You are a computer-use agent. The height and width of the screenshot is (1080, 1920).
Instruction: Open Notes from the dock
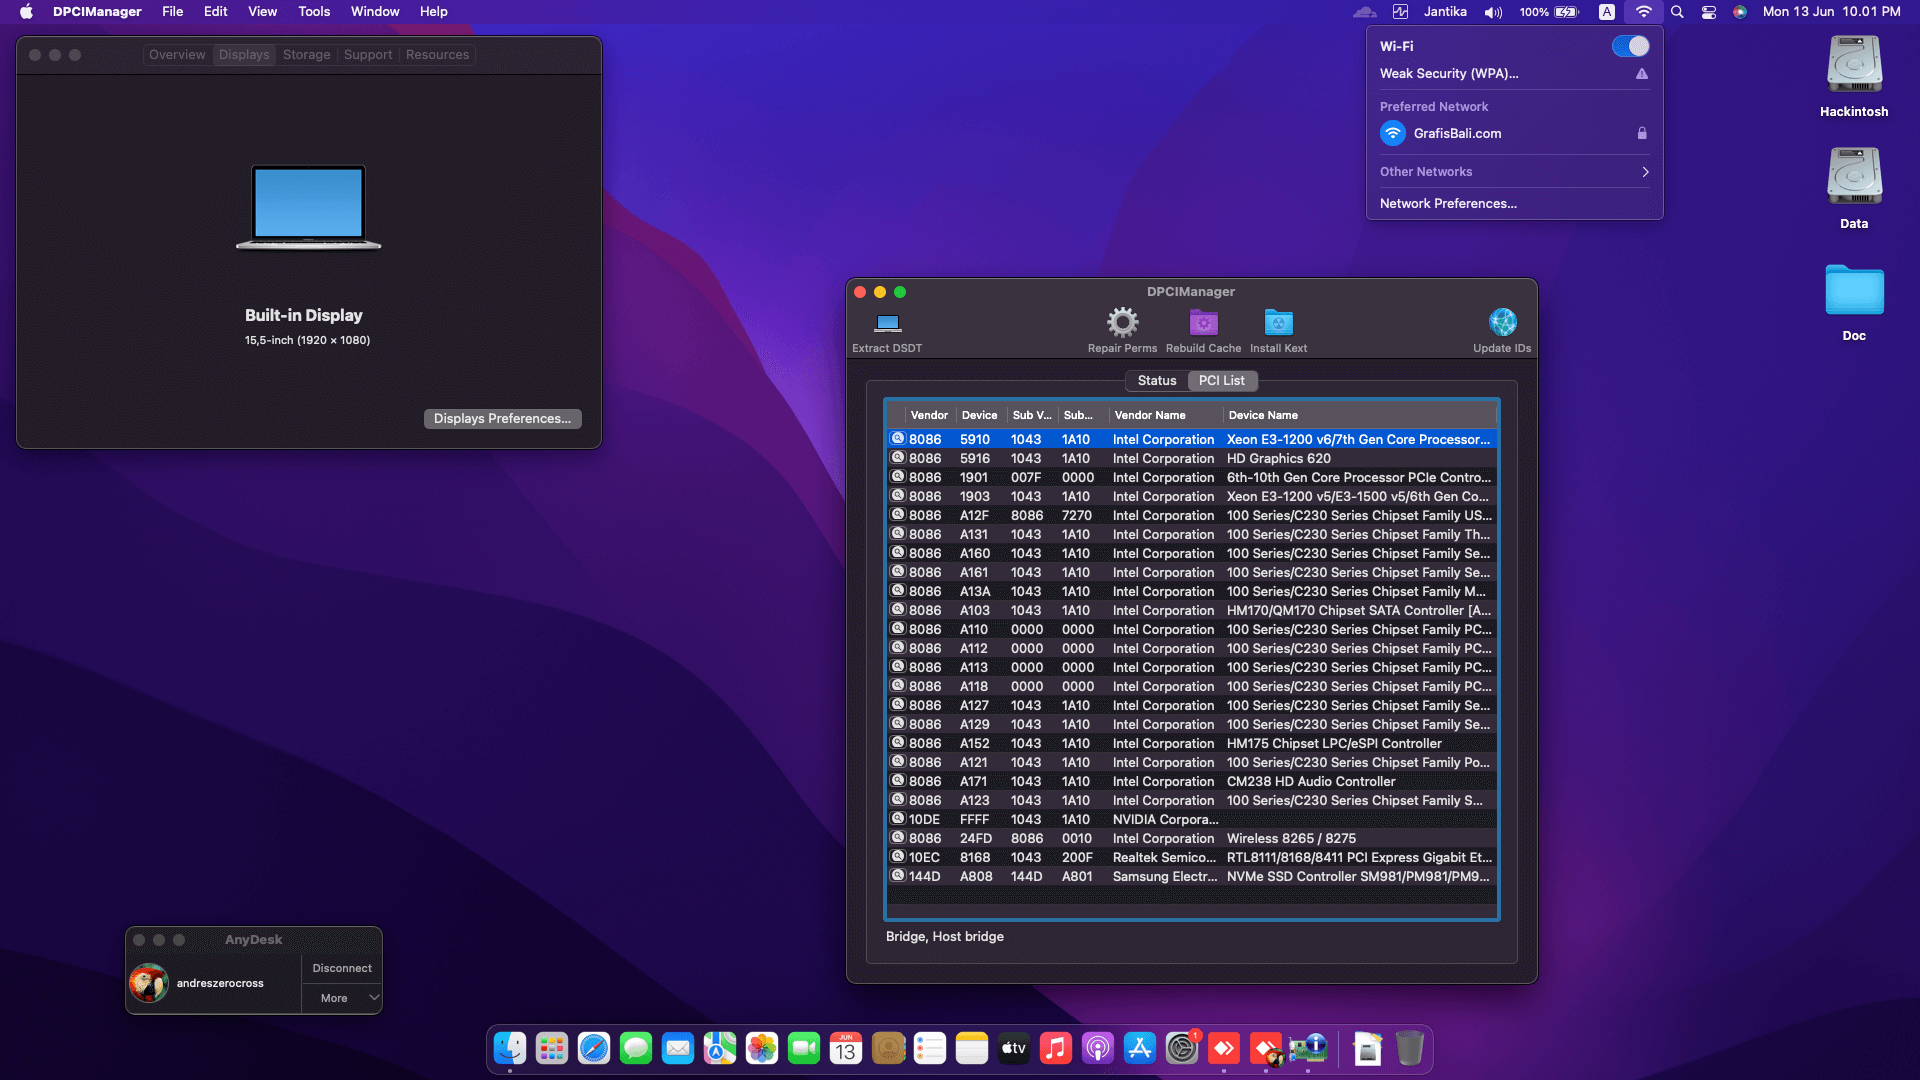click(972, 1048)
